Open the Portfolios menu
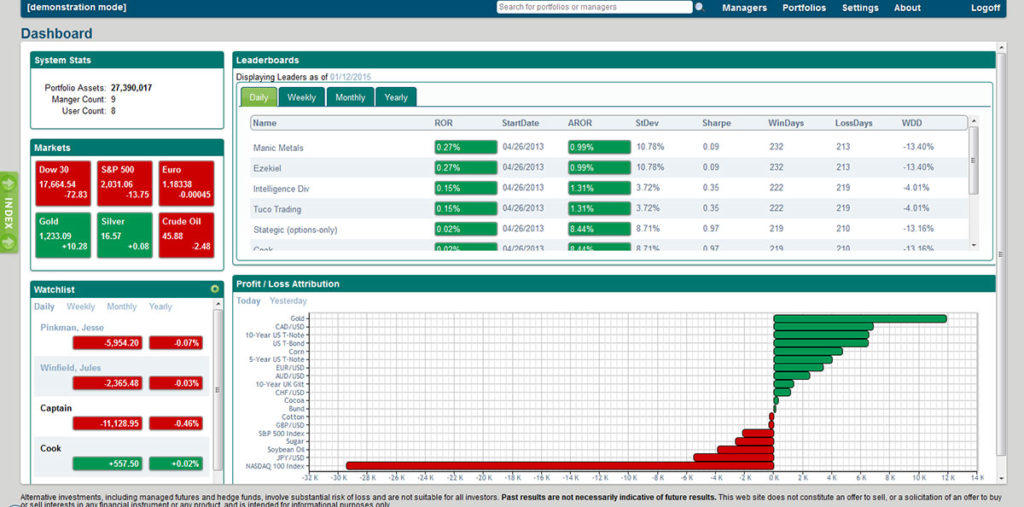The image size is (1024, 507). [804, 8]
